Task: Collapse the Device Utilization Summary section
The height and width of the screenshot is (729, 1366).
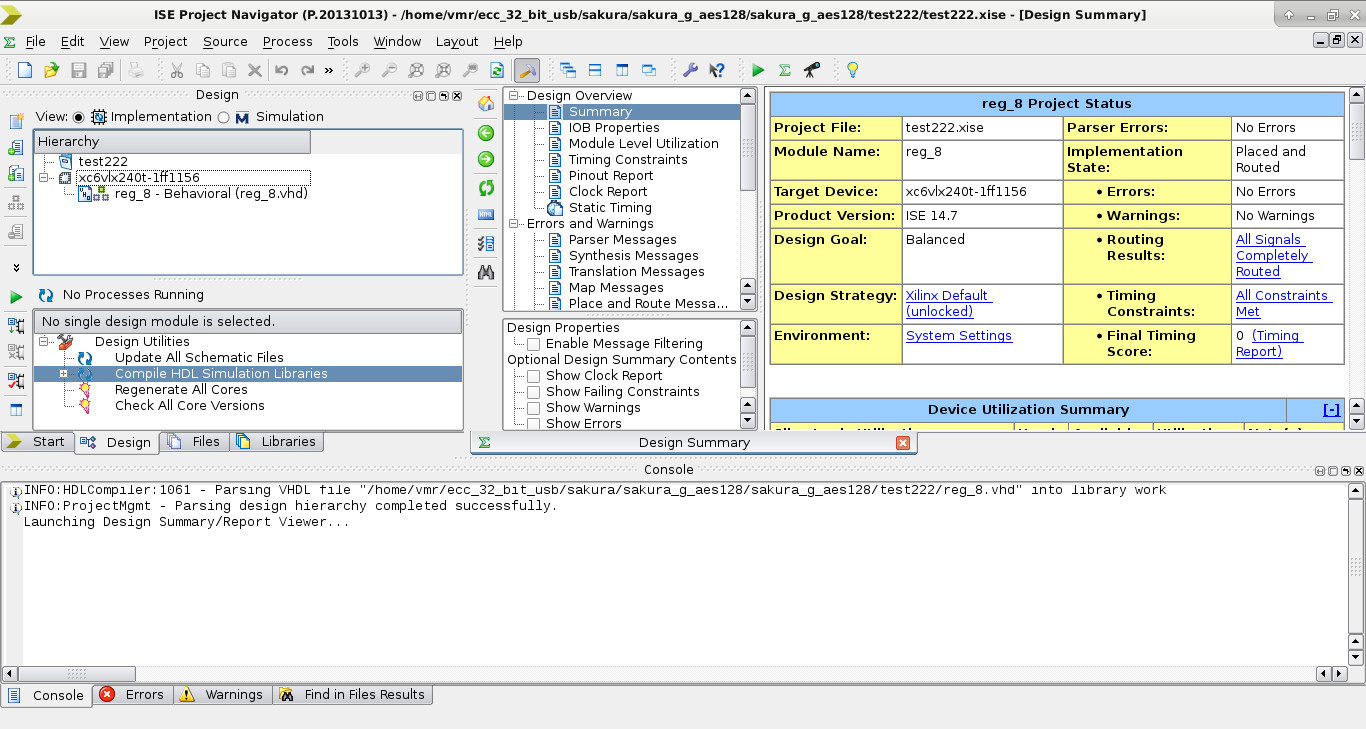Action: click(1331, 410)
